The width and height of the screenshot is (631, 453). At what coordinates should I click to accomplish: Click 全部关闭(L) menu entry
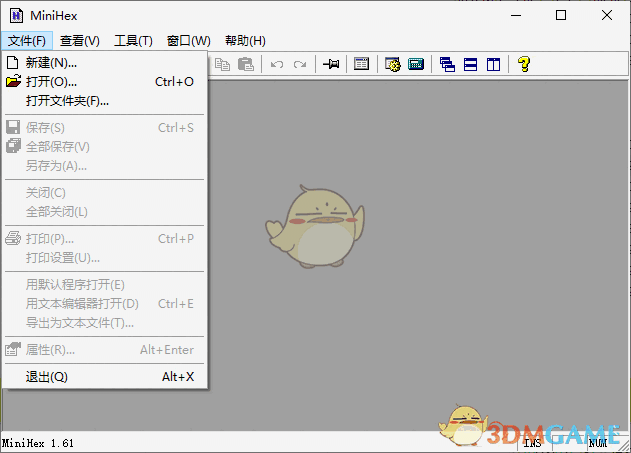point(105,212)
